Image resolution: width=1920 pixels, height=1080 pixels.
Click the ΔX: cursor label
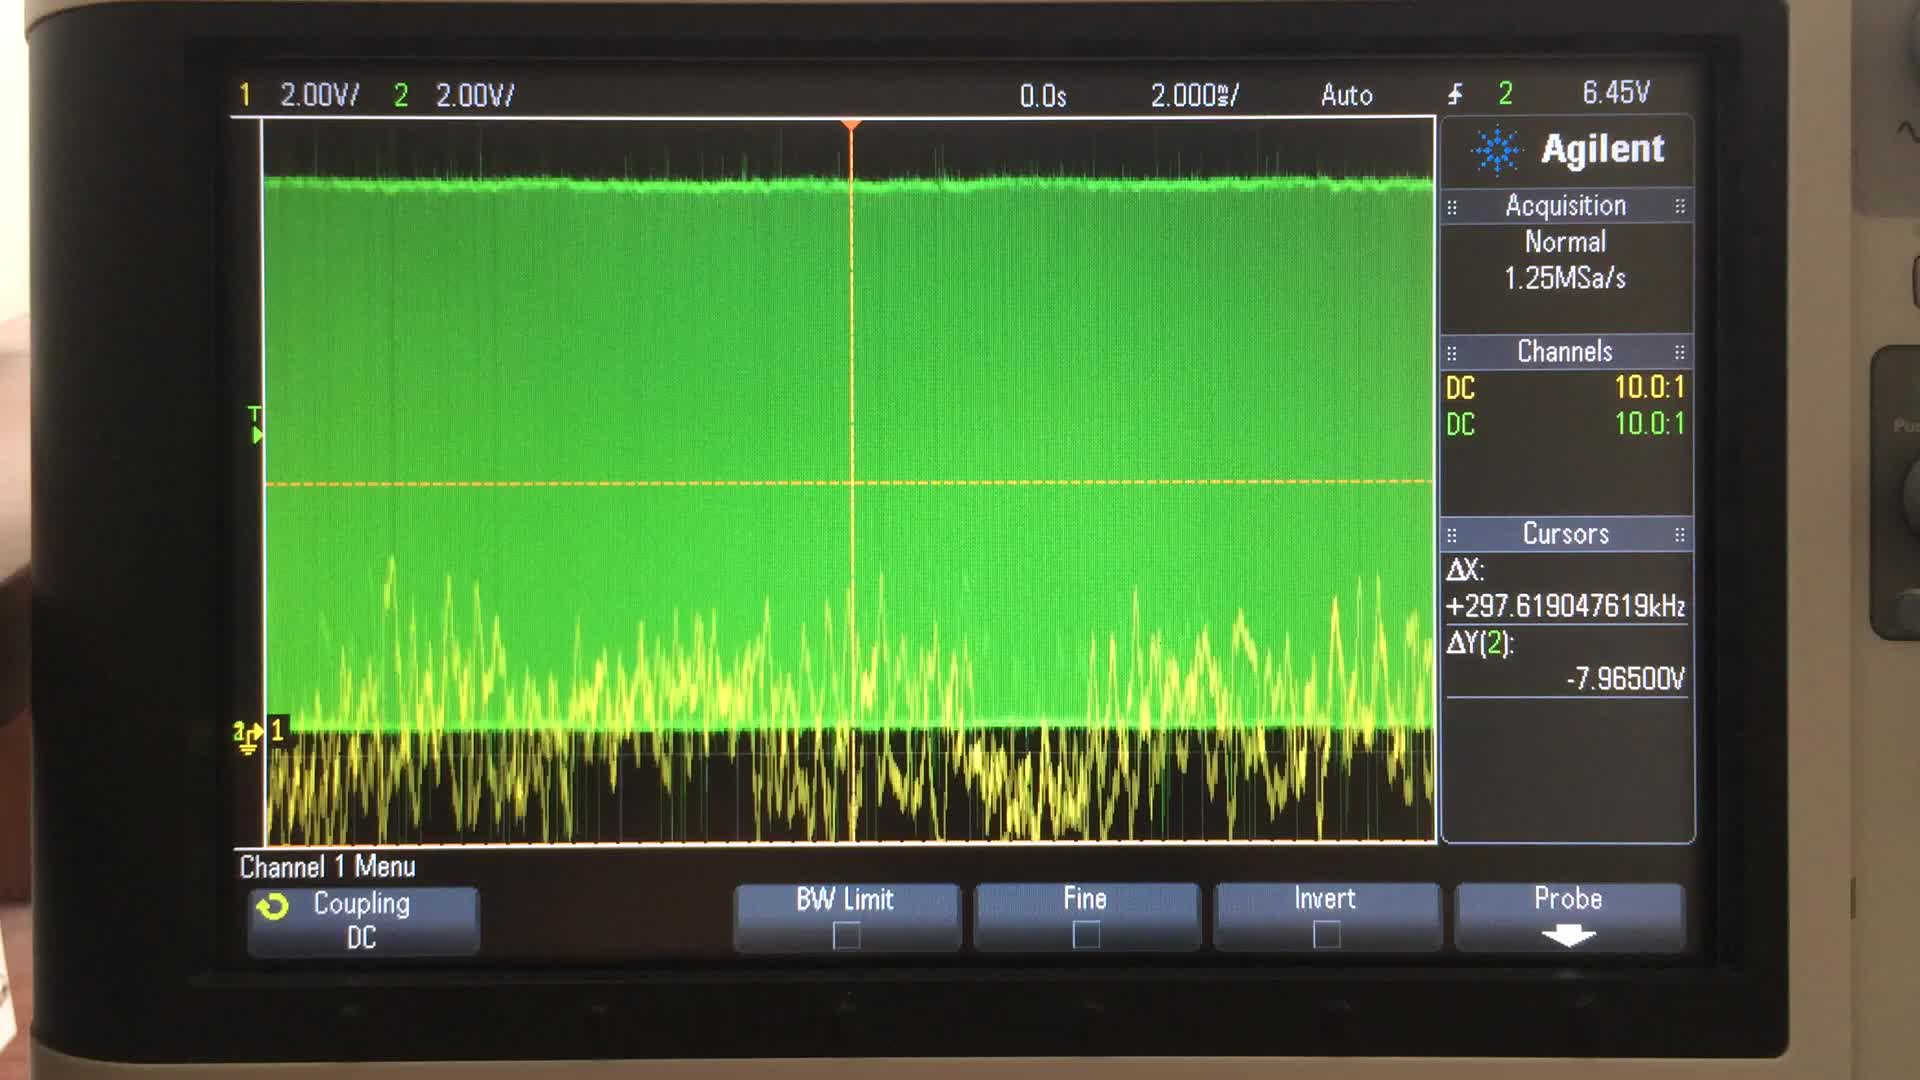pyautogui.click(x=1465, y=570)
